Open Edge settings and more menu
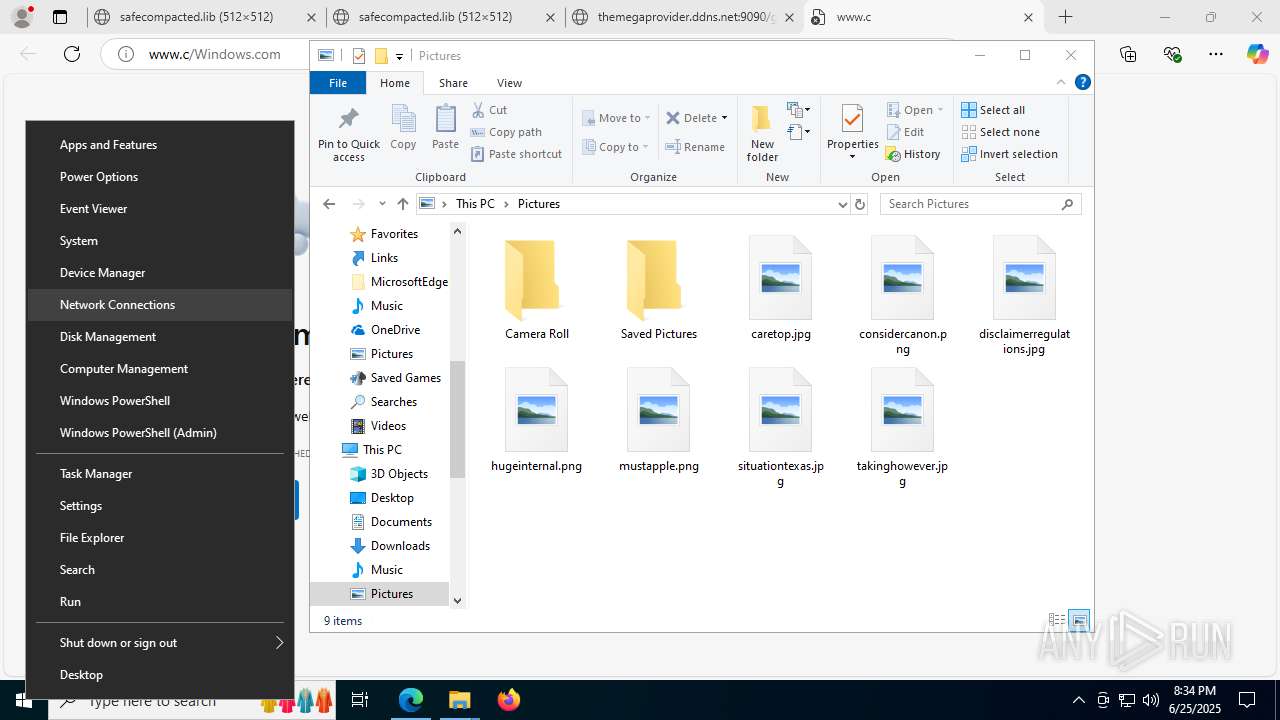The image size is (1280, 720). (x=1216, y=54)
